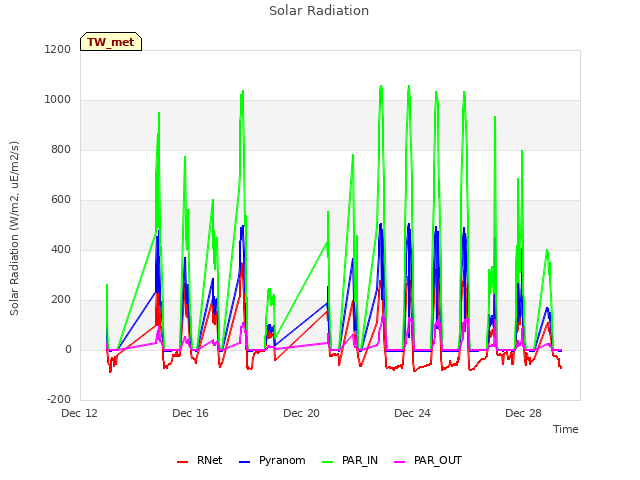The width and height of the screenshot is (640, 480).
Task: Click the Dec 28 x-axis tick label
Action: [x=524, y=413]
